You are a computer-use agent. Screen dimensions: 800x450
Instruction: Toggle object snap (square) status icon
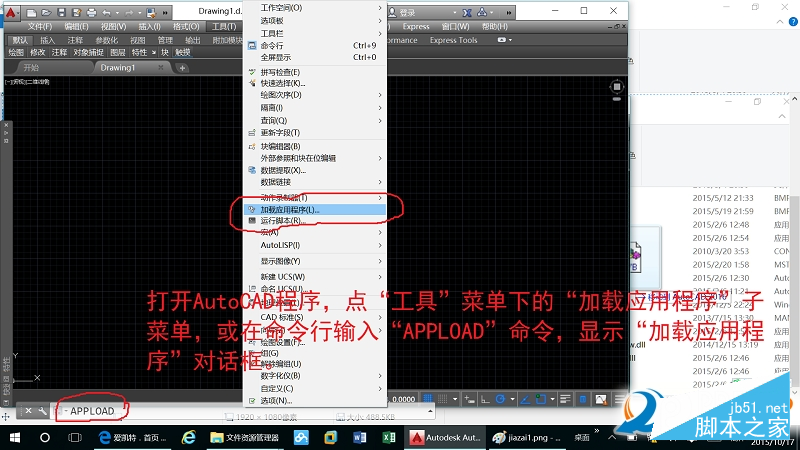point(540,399)
